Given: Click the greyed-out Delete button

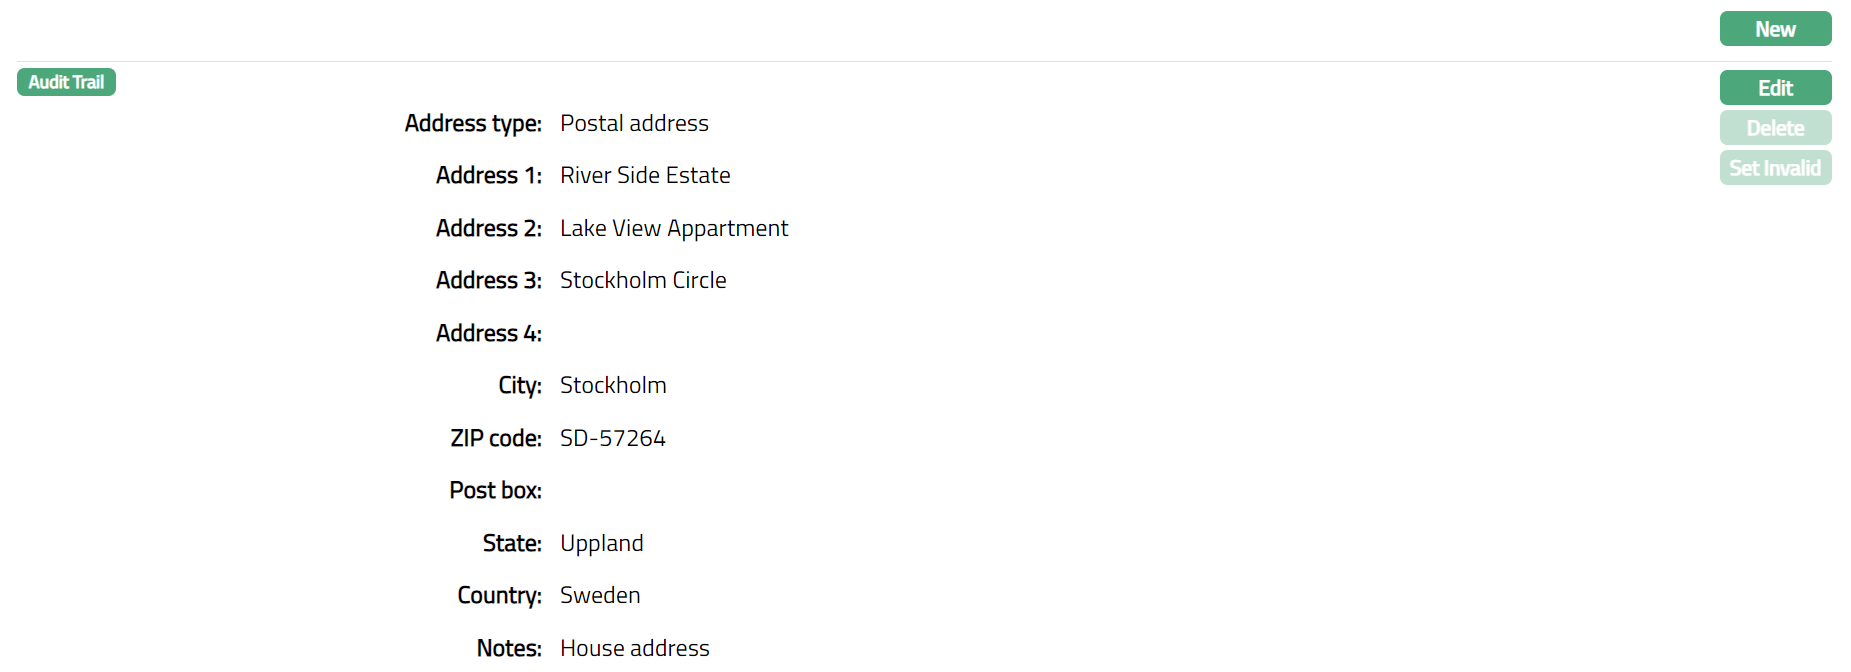Looking at the screenshot, I should pos(1775,128).
